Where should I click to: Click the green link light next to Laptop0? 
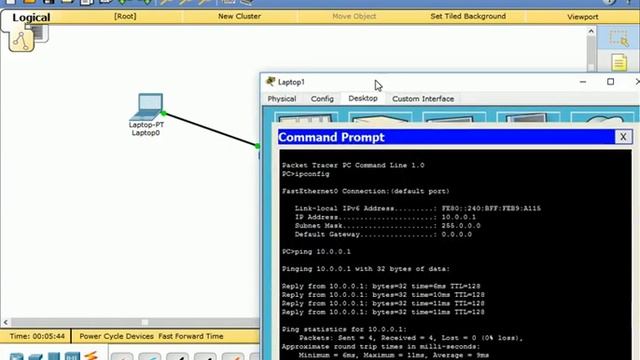(164, 113)
